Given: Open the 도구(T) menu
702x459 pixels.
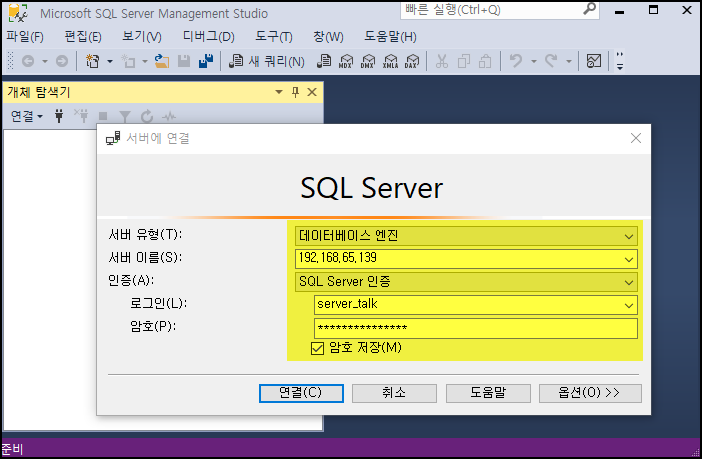Looking at the screenshot, I should (x=274, y=37).
